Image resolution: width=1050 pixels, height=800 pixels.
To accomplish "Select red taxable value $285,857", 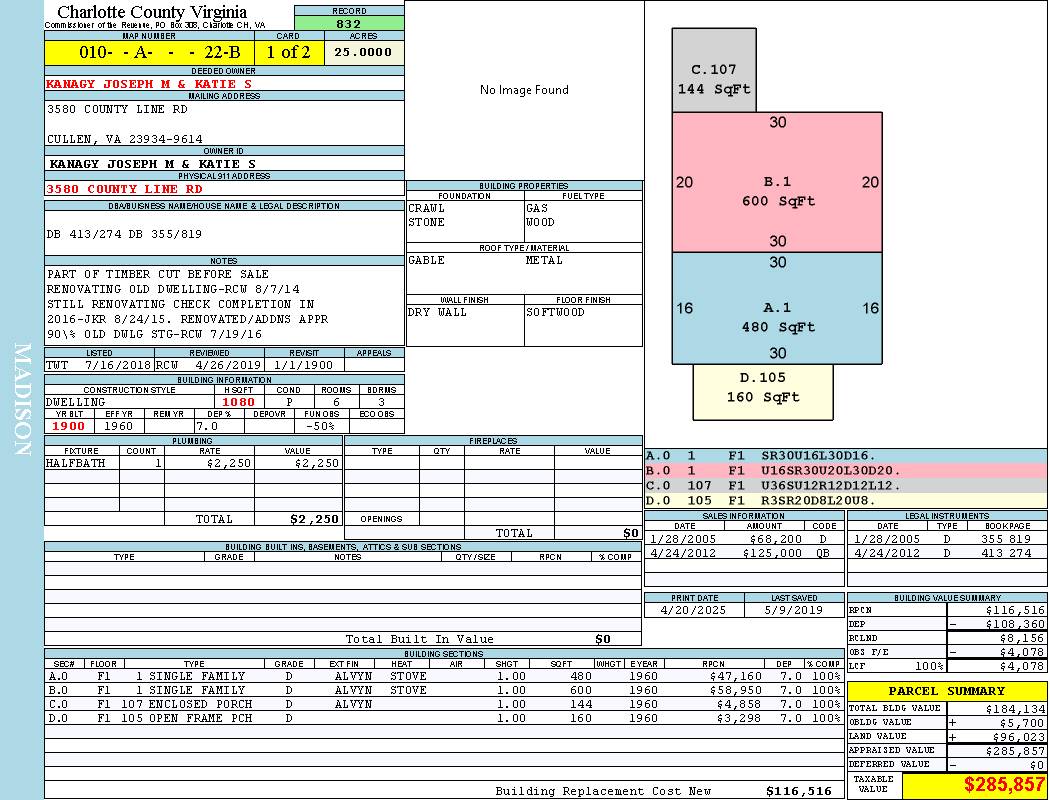I will (1004, 785).
